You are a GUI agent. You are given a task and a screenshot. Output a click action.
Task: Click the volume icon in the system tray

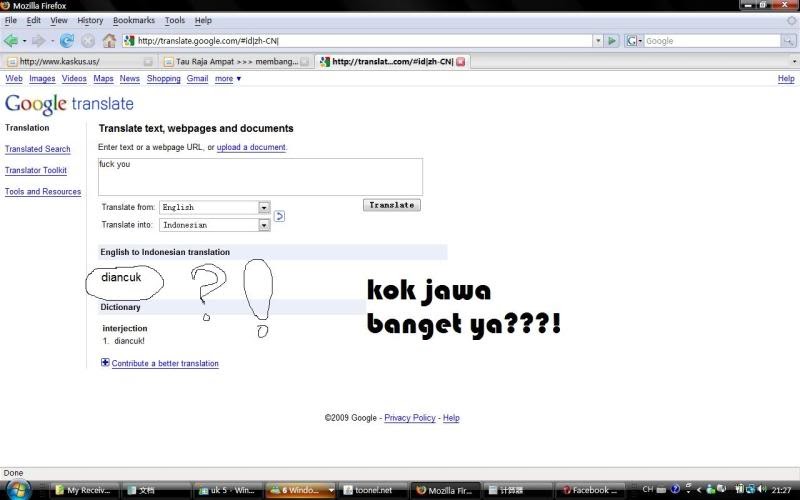(762, 489)
